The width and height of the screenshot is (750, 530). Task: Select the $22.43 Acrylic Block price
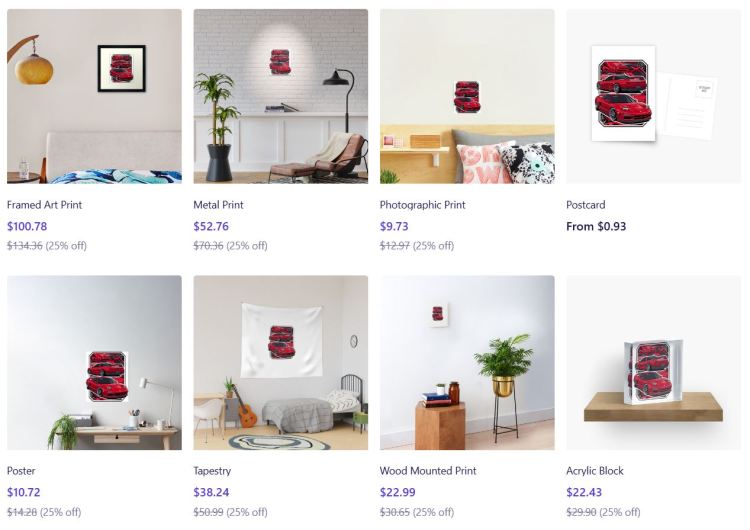[585, 492]
